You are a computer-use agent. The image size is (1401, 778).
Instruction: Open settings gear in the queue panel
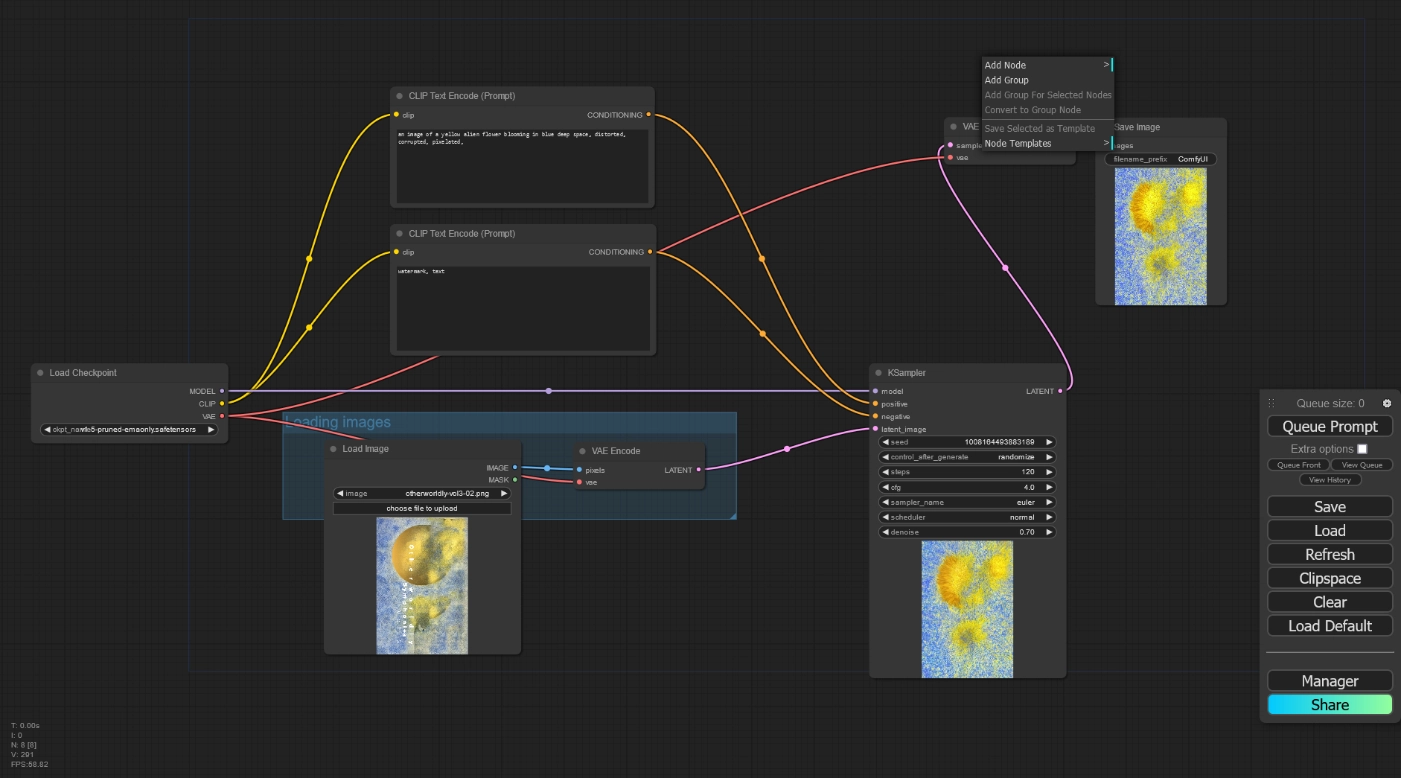click(x=1386, y=403)
